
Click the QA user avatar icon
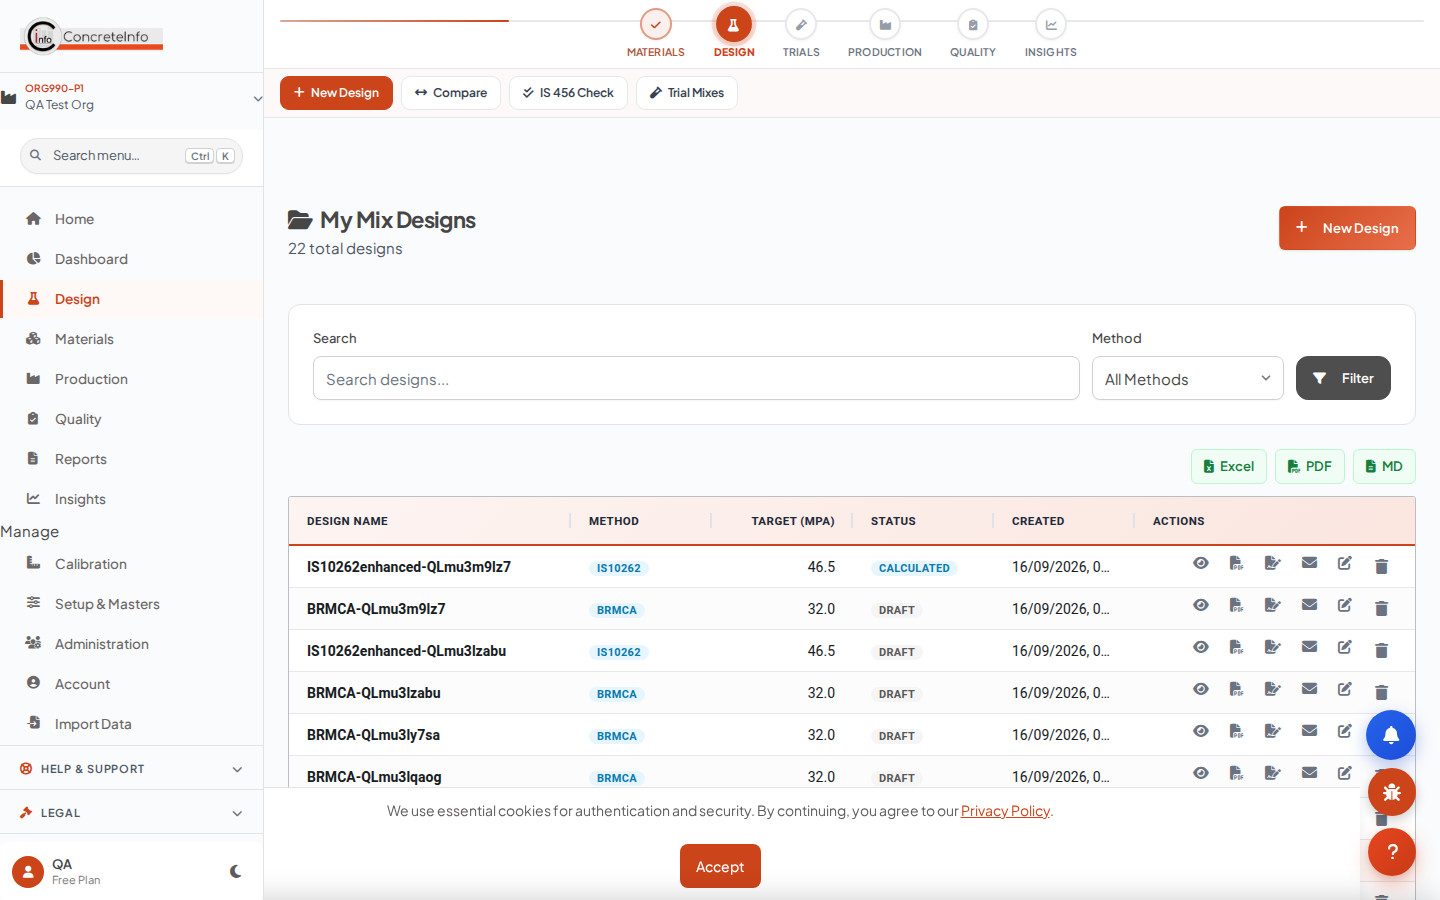[x=28, y=872]
